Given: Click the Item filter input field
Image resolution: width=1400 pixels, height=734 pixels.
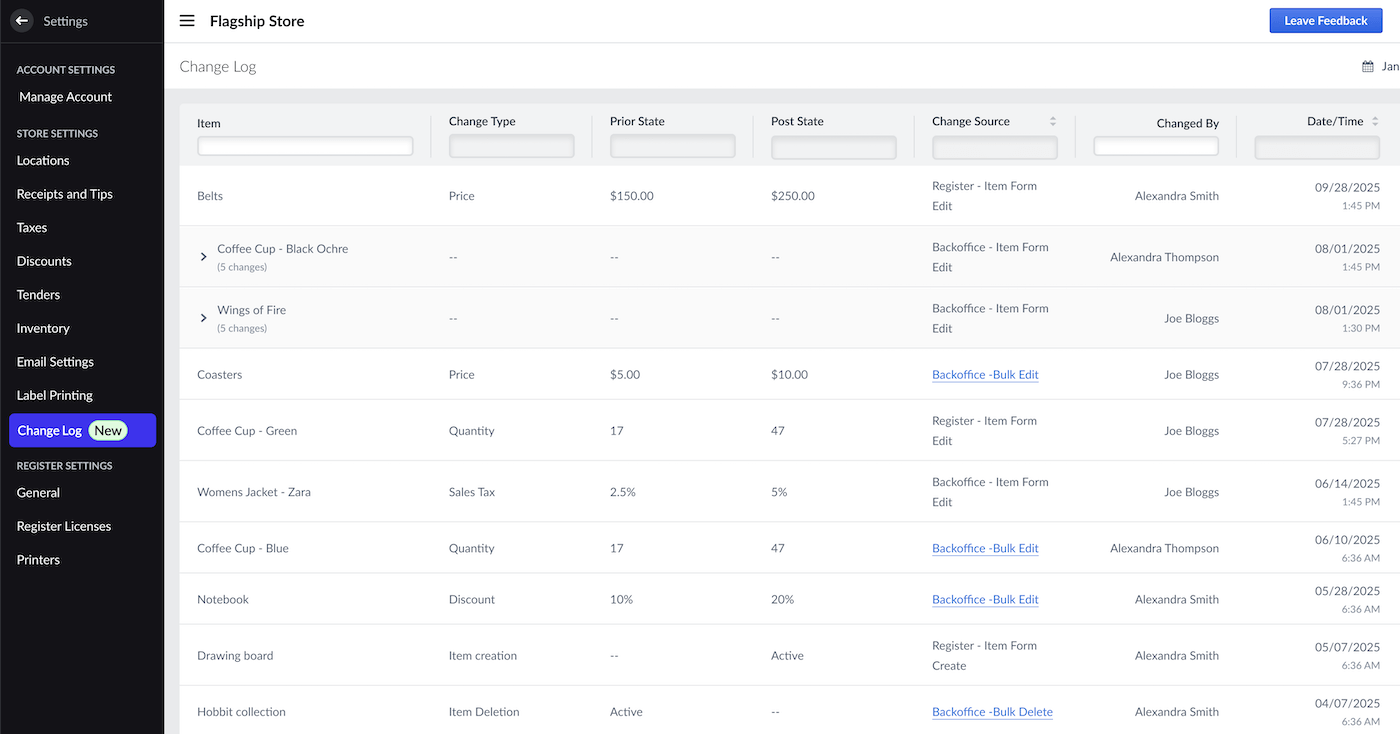Looking at the screenshot, I should click(305, 145).
